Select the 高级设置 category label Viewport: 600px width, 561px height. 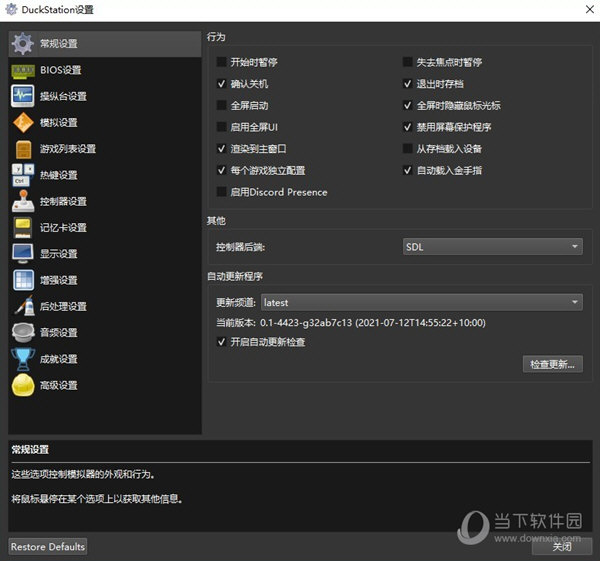coord(59,385)
